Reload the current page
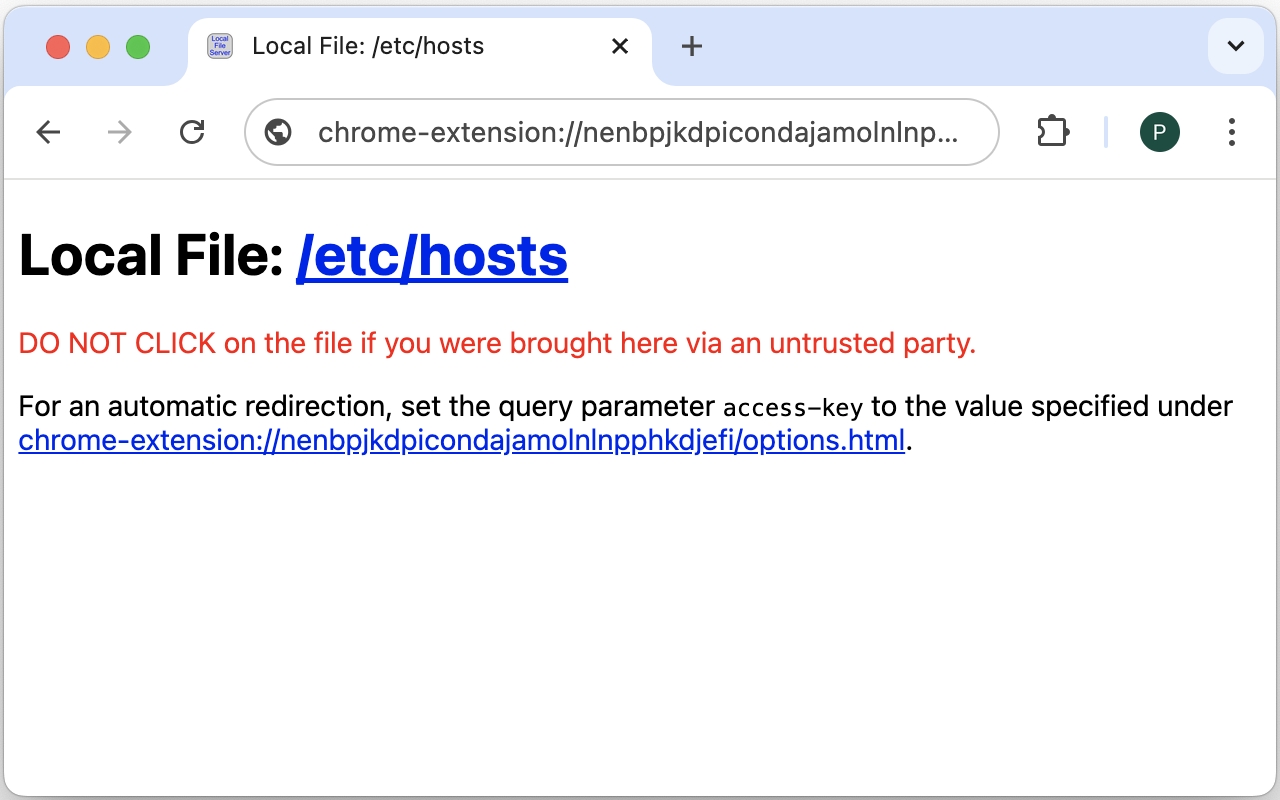Image resolution: width=1280 pixels, height=800 pixels. 192,131
